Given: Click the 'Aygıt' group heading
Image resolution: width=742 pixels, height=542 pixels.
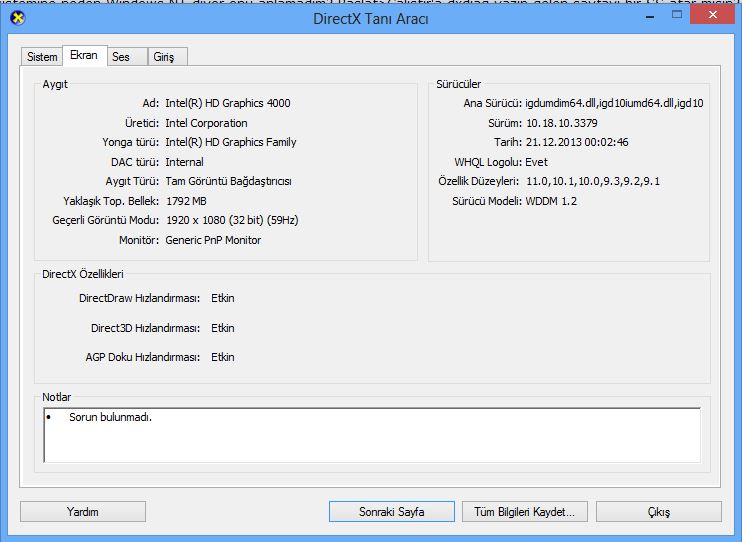Looking at the screenshot, I should tap(55, 84).
